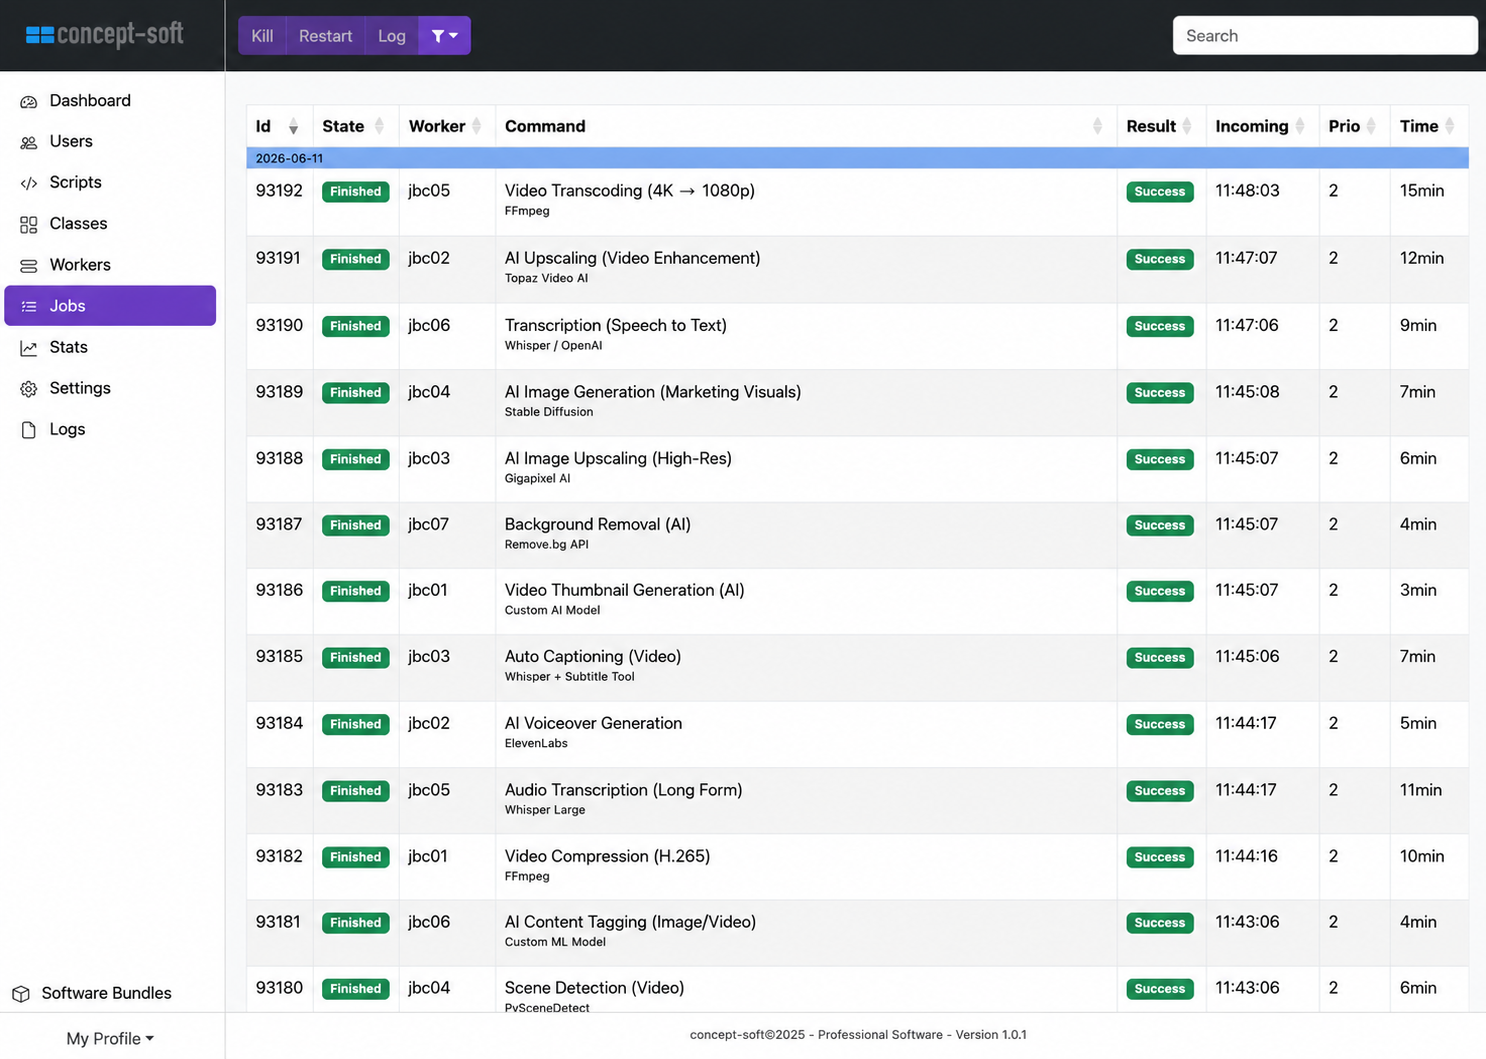Click the Kill button
The image size is (1486, 1059).
click(x=262, y=36)
